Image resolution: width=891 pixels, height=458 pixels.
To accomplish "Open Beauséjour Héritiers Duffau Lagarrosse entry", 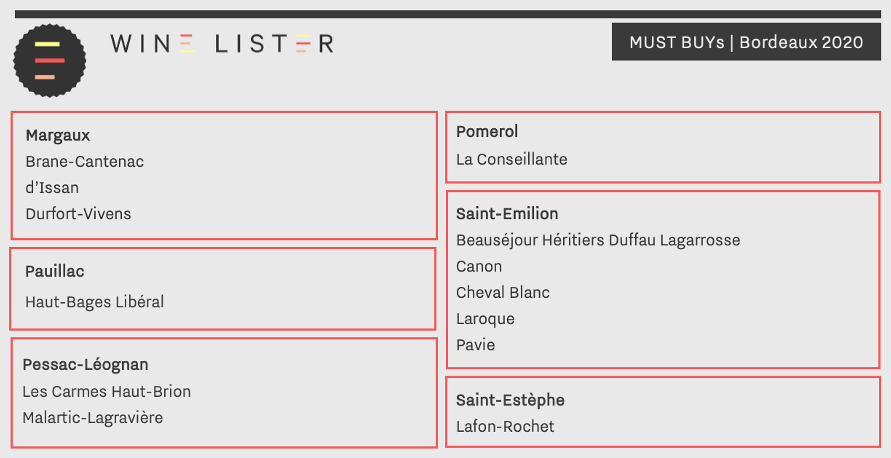I will 598,240.
